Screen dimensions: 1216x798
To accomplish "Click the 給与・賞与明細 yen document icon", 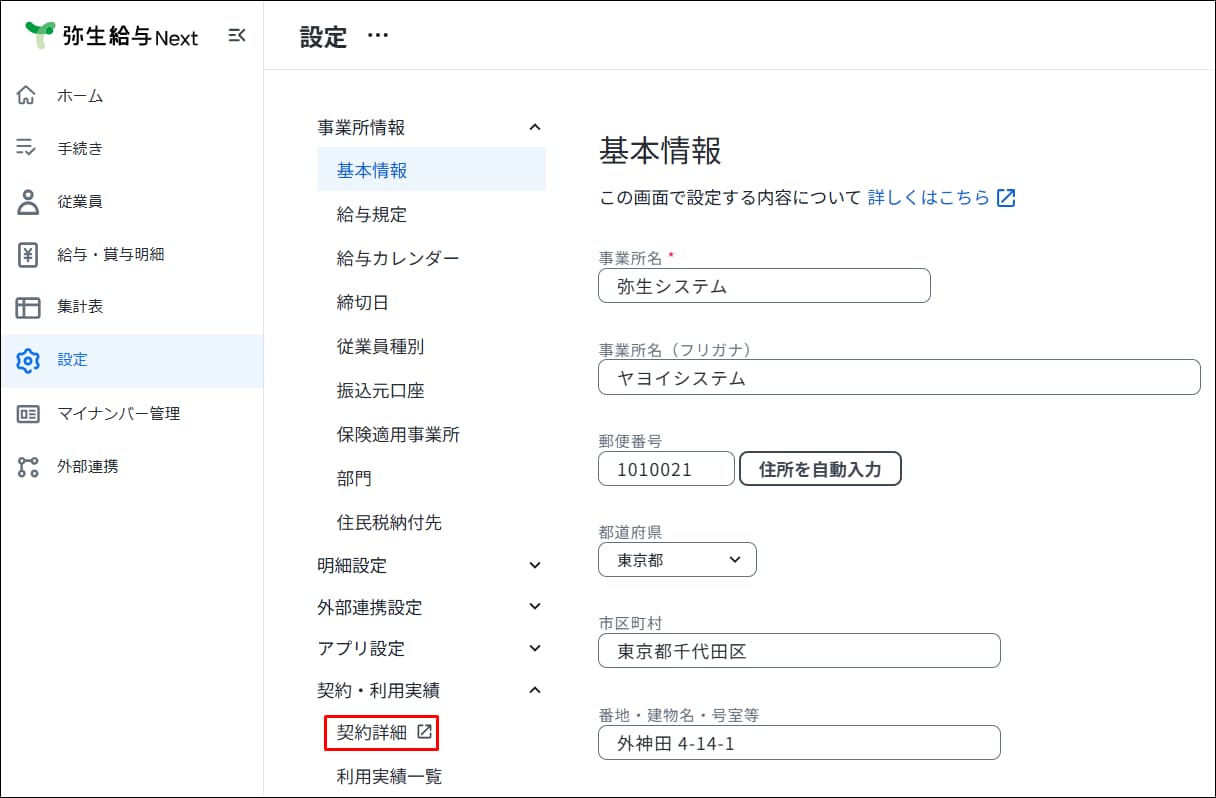I will click(27, 254).
